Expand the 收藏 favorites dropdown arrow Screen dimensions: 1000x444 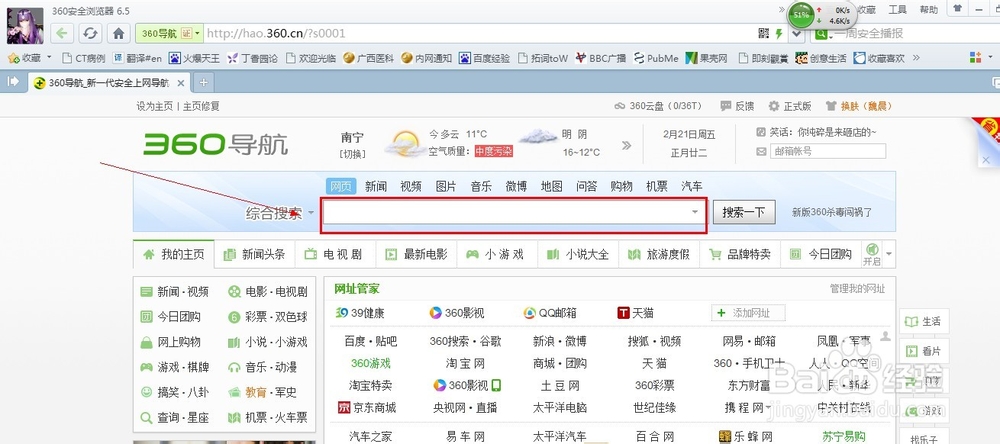coord(49,58)
